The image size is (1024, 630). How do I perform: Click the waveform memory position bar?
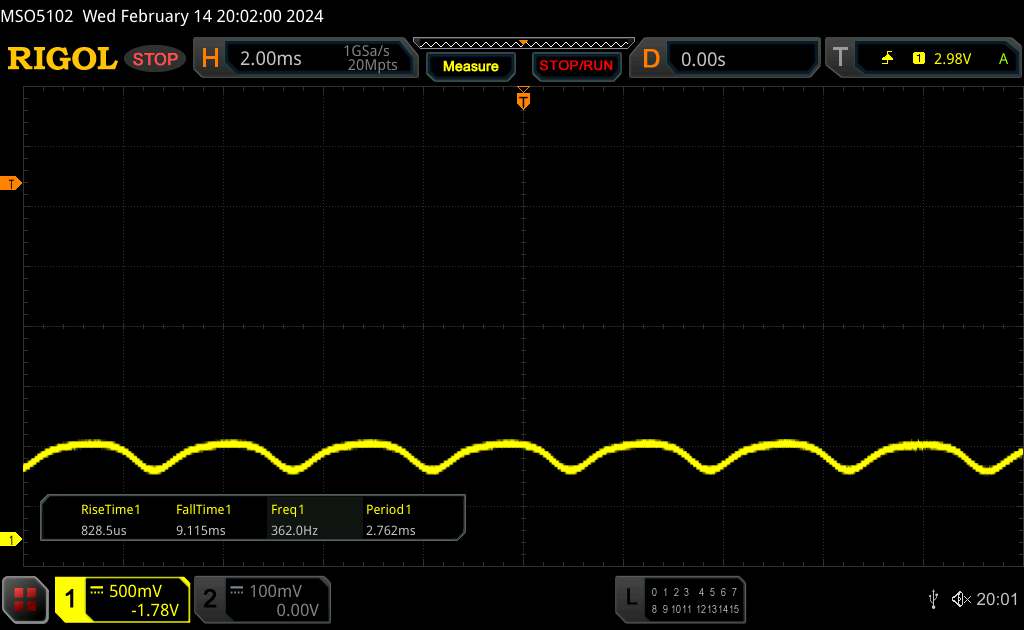pyautogui.click(x=523, y=43)
